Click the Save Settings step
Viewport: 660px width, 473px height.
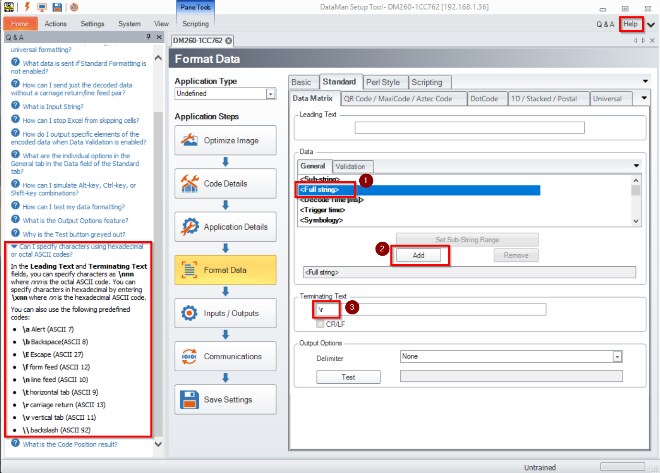[222, 400]
